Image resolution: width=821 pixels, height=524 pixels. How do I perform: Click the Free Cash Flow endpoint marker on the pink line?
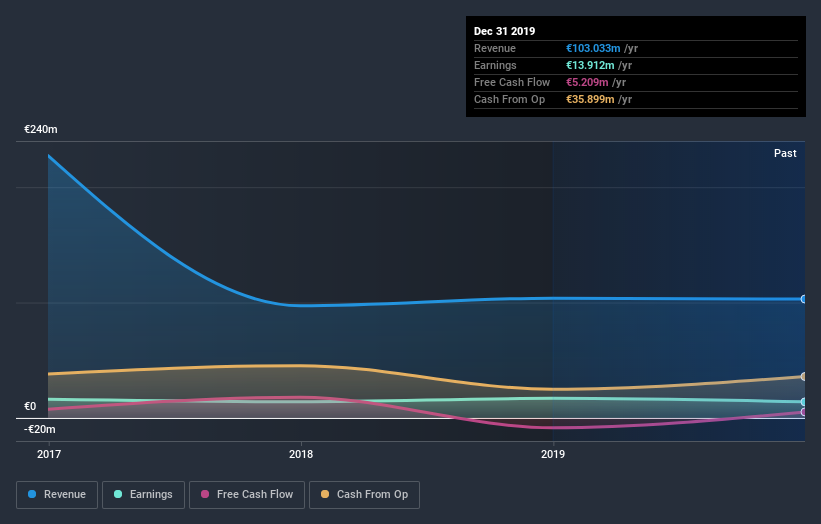click(x=804, y=412)
